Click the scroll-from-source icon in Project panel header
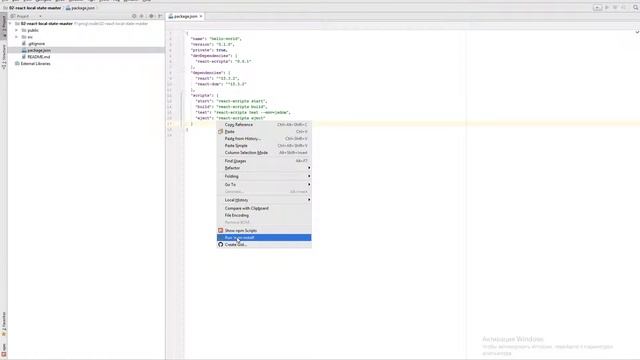Viewport: 640px width, 360px height. point(134,16)
